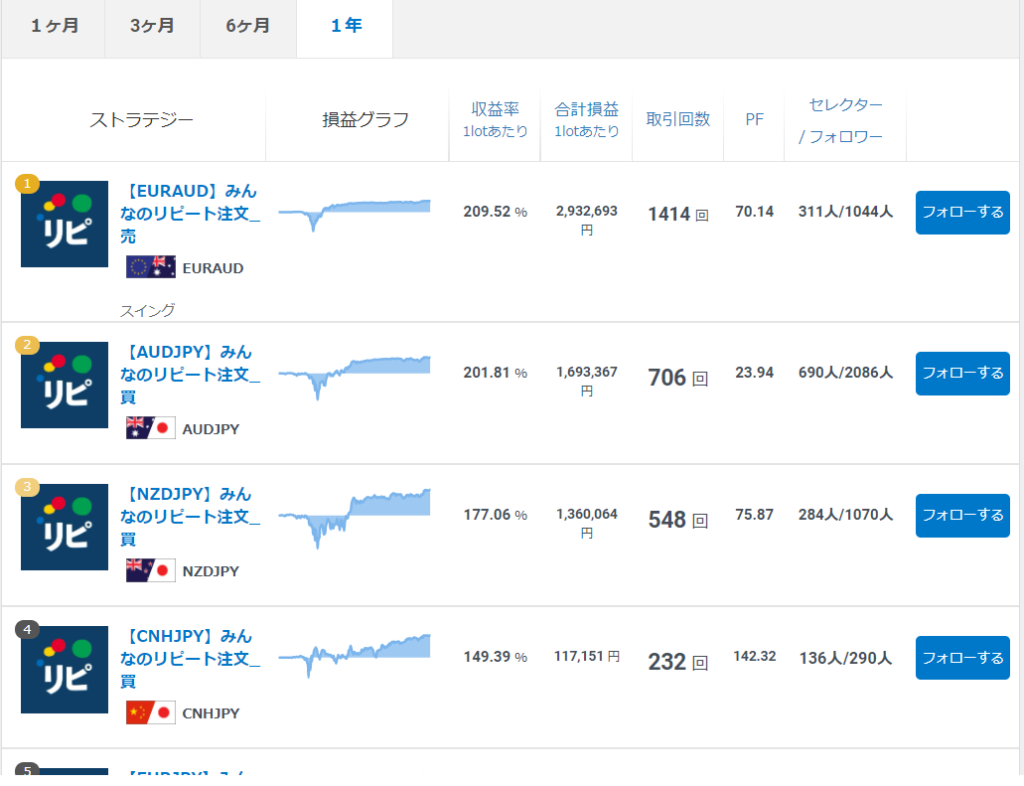Sort by 収益率 column header
The height and width of the screenshot is (786, 1024).
tap(495, 119)
